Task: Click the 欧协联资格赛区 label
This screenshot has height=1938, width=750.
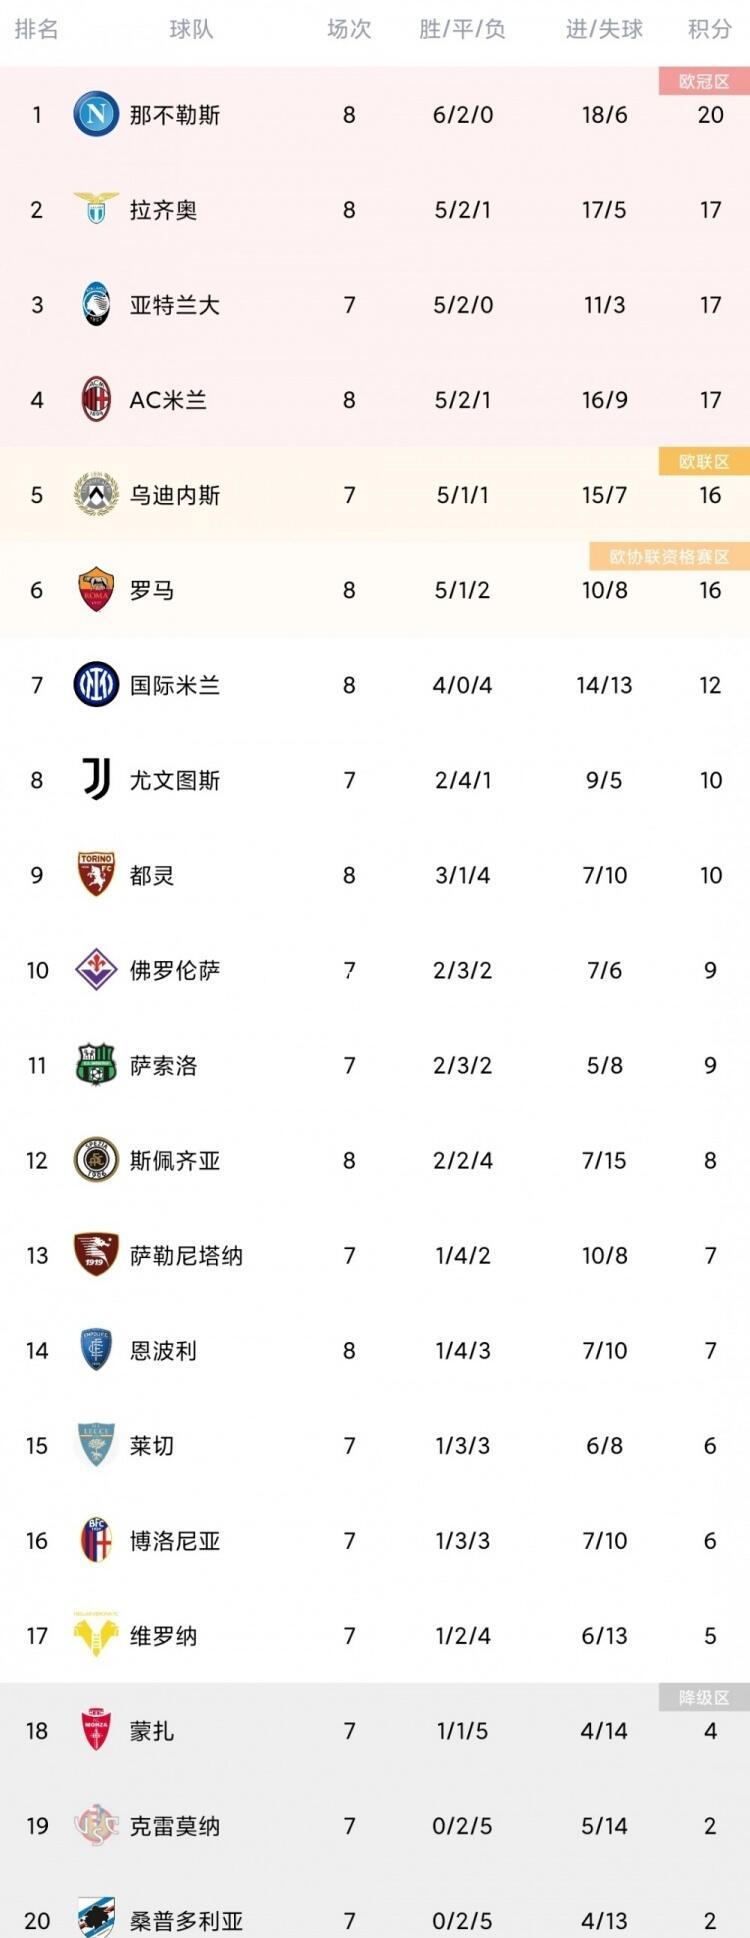Action: tap(669, 556)
